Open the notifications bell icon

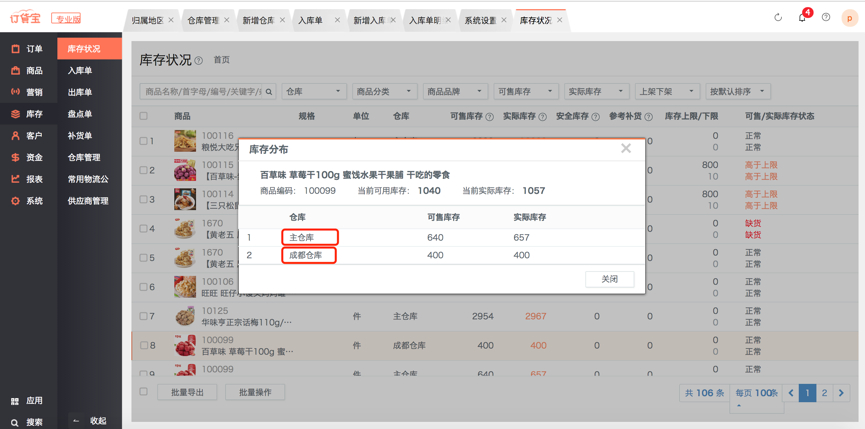click(x=802, y=18)
